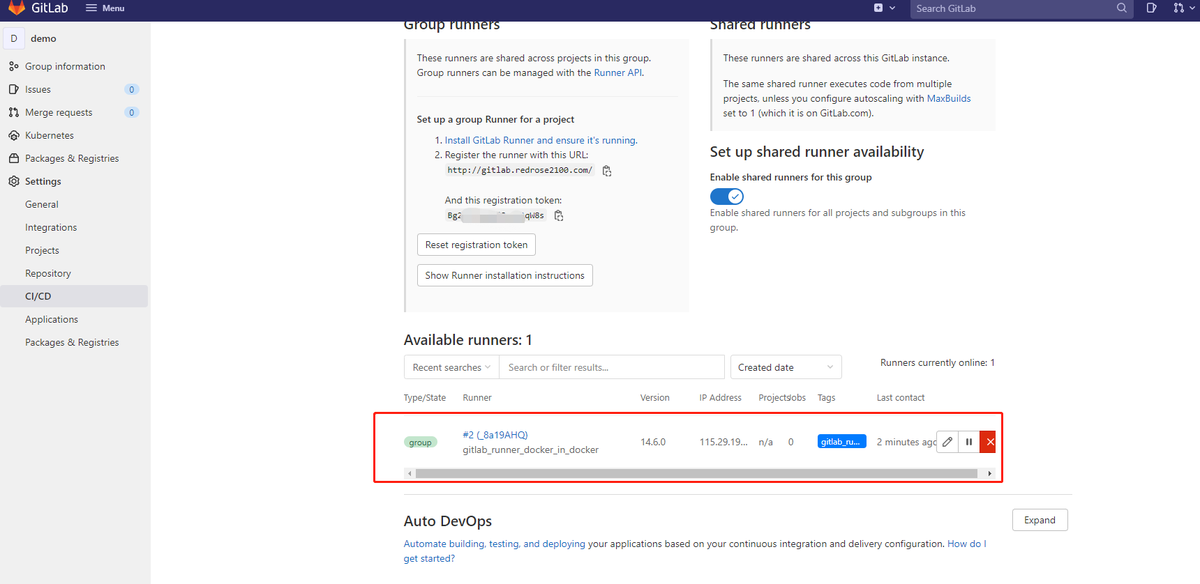Open the create new plus dropdown
Viewport: 1200px width, 584px height.
pos(882,8)
